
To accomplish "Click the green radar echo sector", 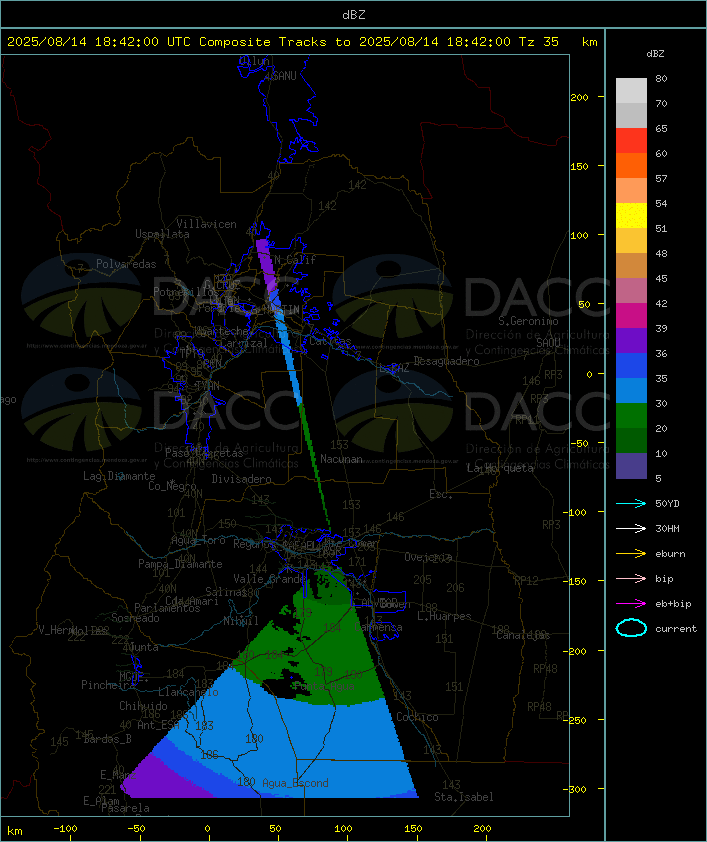I will point(327,652).
